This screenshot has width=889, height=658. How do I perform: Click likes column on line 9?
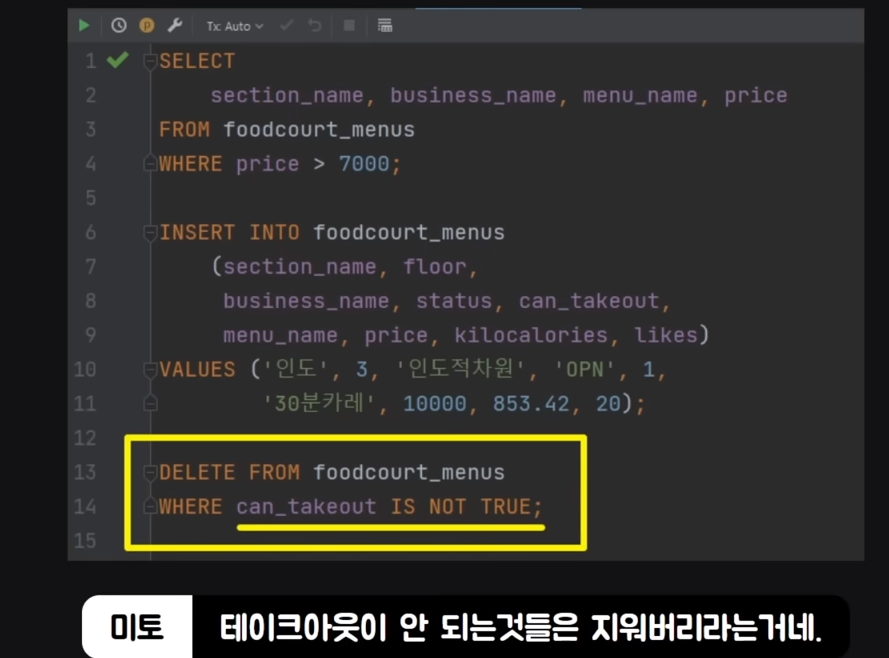click(x=666, y=335)
